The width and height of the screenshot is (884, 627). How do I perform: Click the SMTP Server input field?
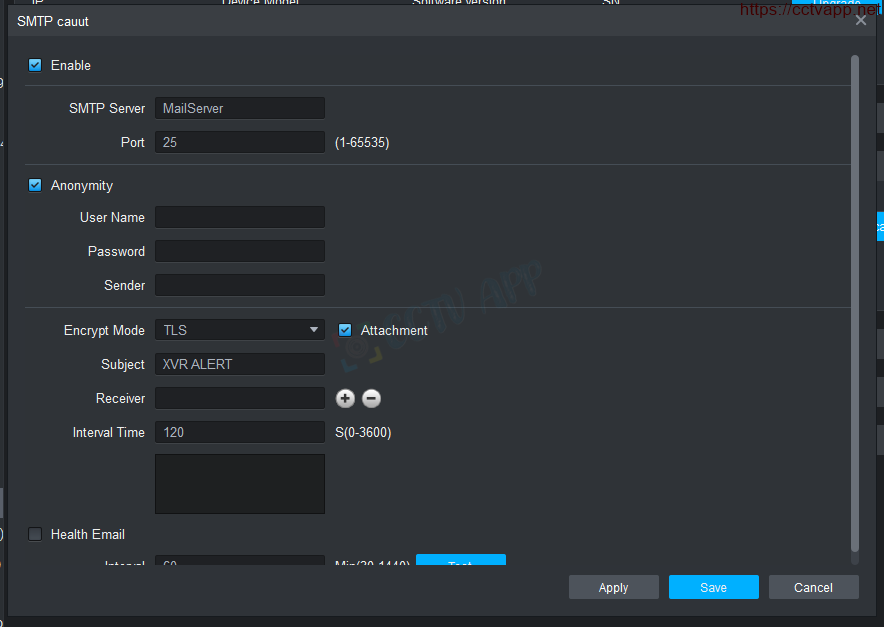(x=239, y=108)
